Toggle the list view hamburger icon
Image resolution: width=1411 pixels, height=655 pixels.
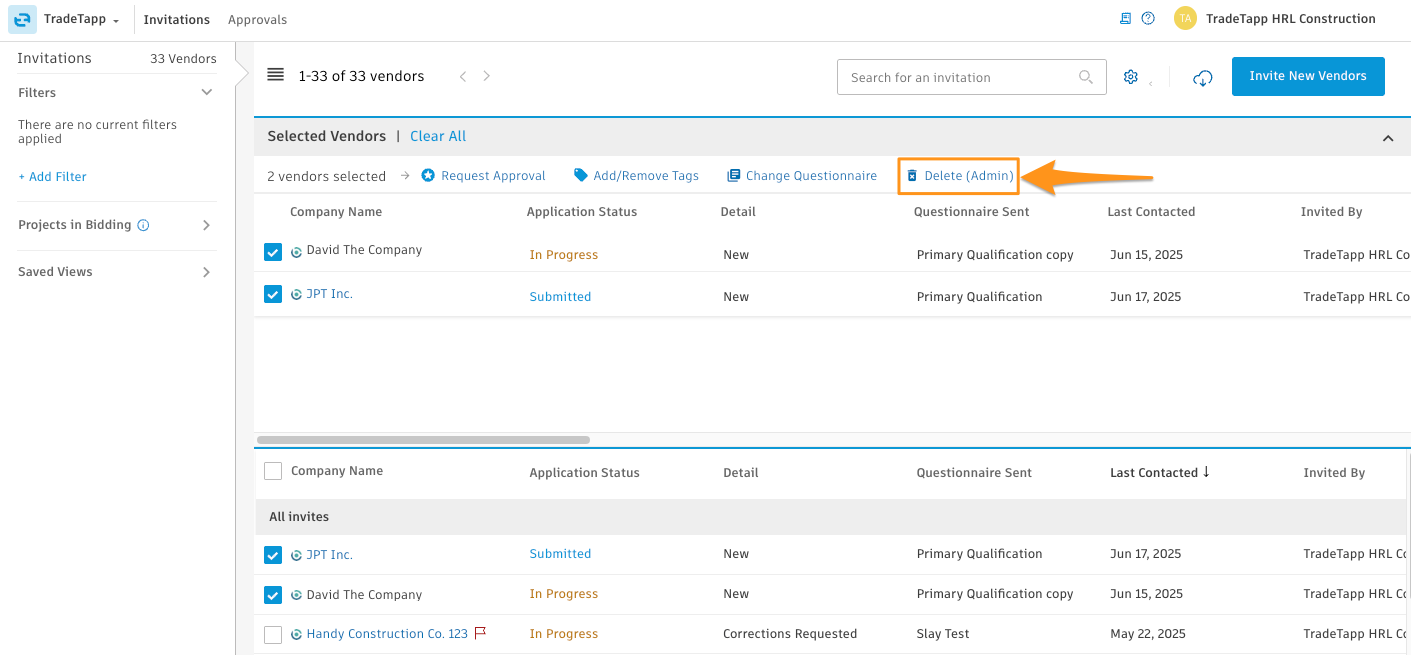[x=276, y=75]
